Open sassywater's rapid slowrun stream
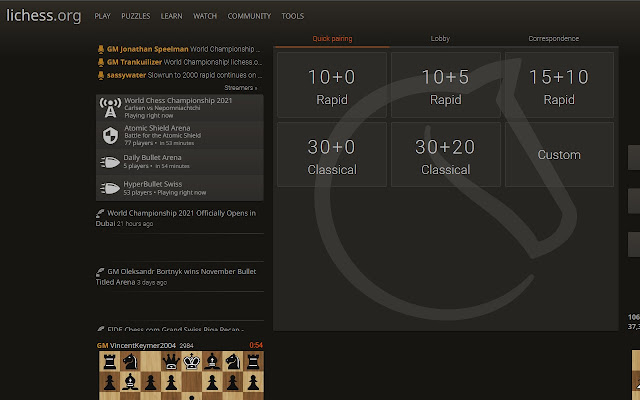640x400 pixels. pos(180,76)
